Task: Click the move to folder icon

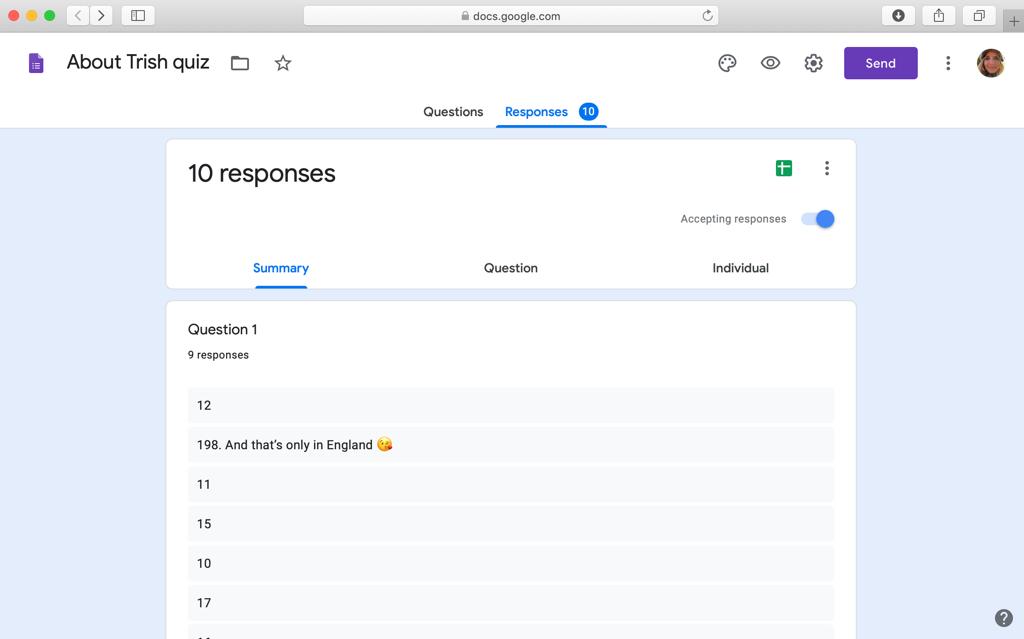Action: pyautogui.click(x=240, y=63)
